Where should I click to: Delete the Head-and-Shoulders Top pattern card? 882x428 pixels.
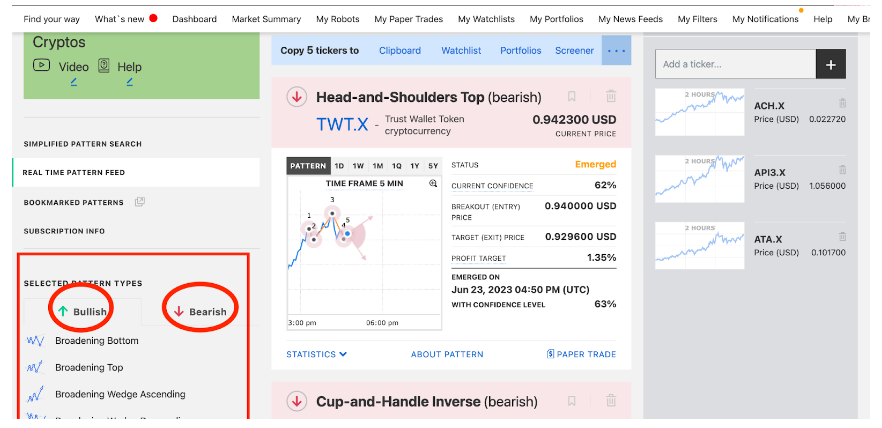(x=611, y=97)
